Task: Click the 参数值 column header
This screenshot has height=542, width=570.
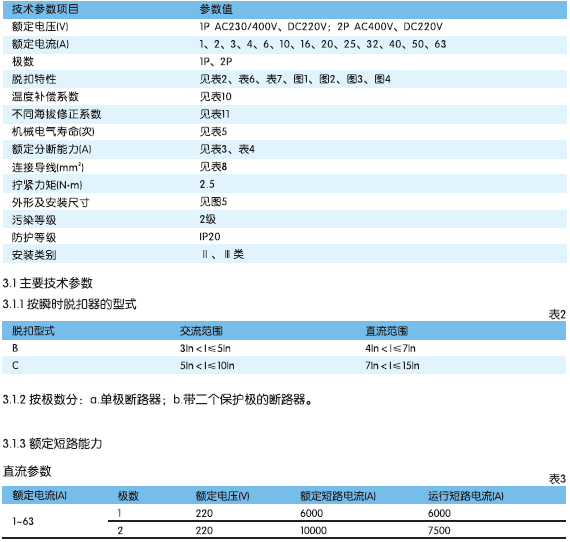Action: point(216,9)
